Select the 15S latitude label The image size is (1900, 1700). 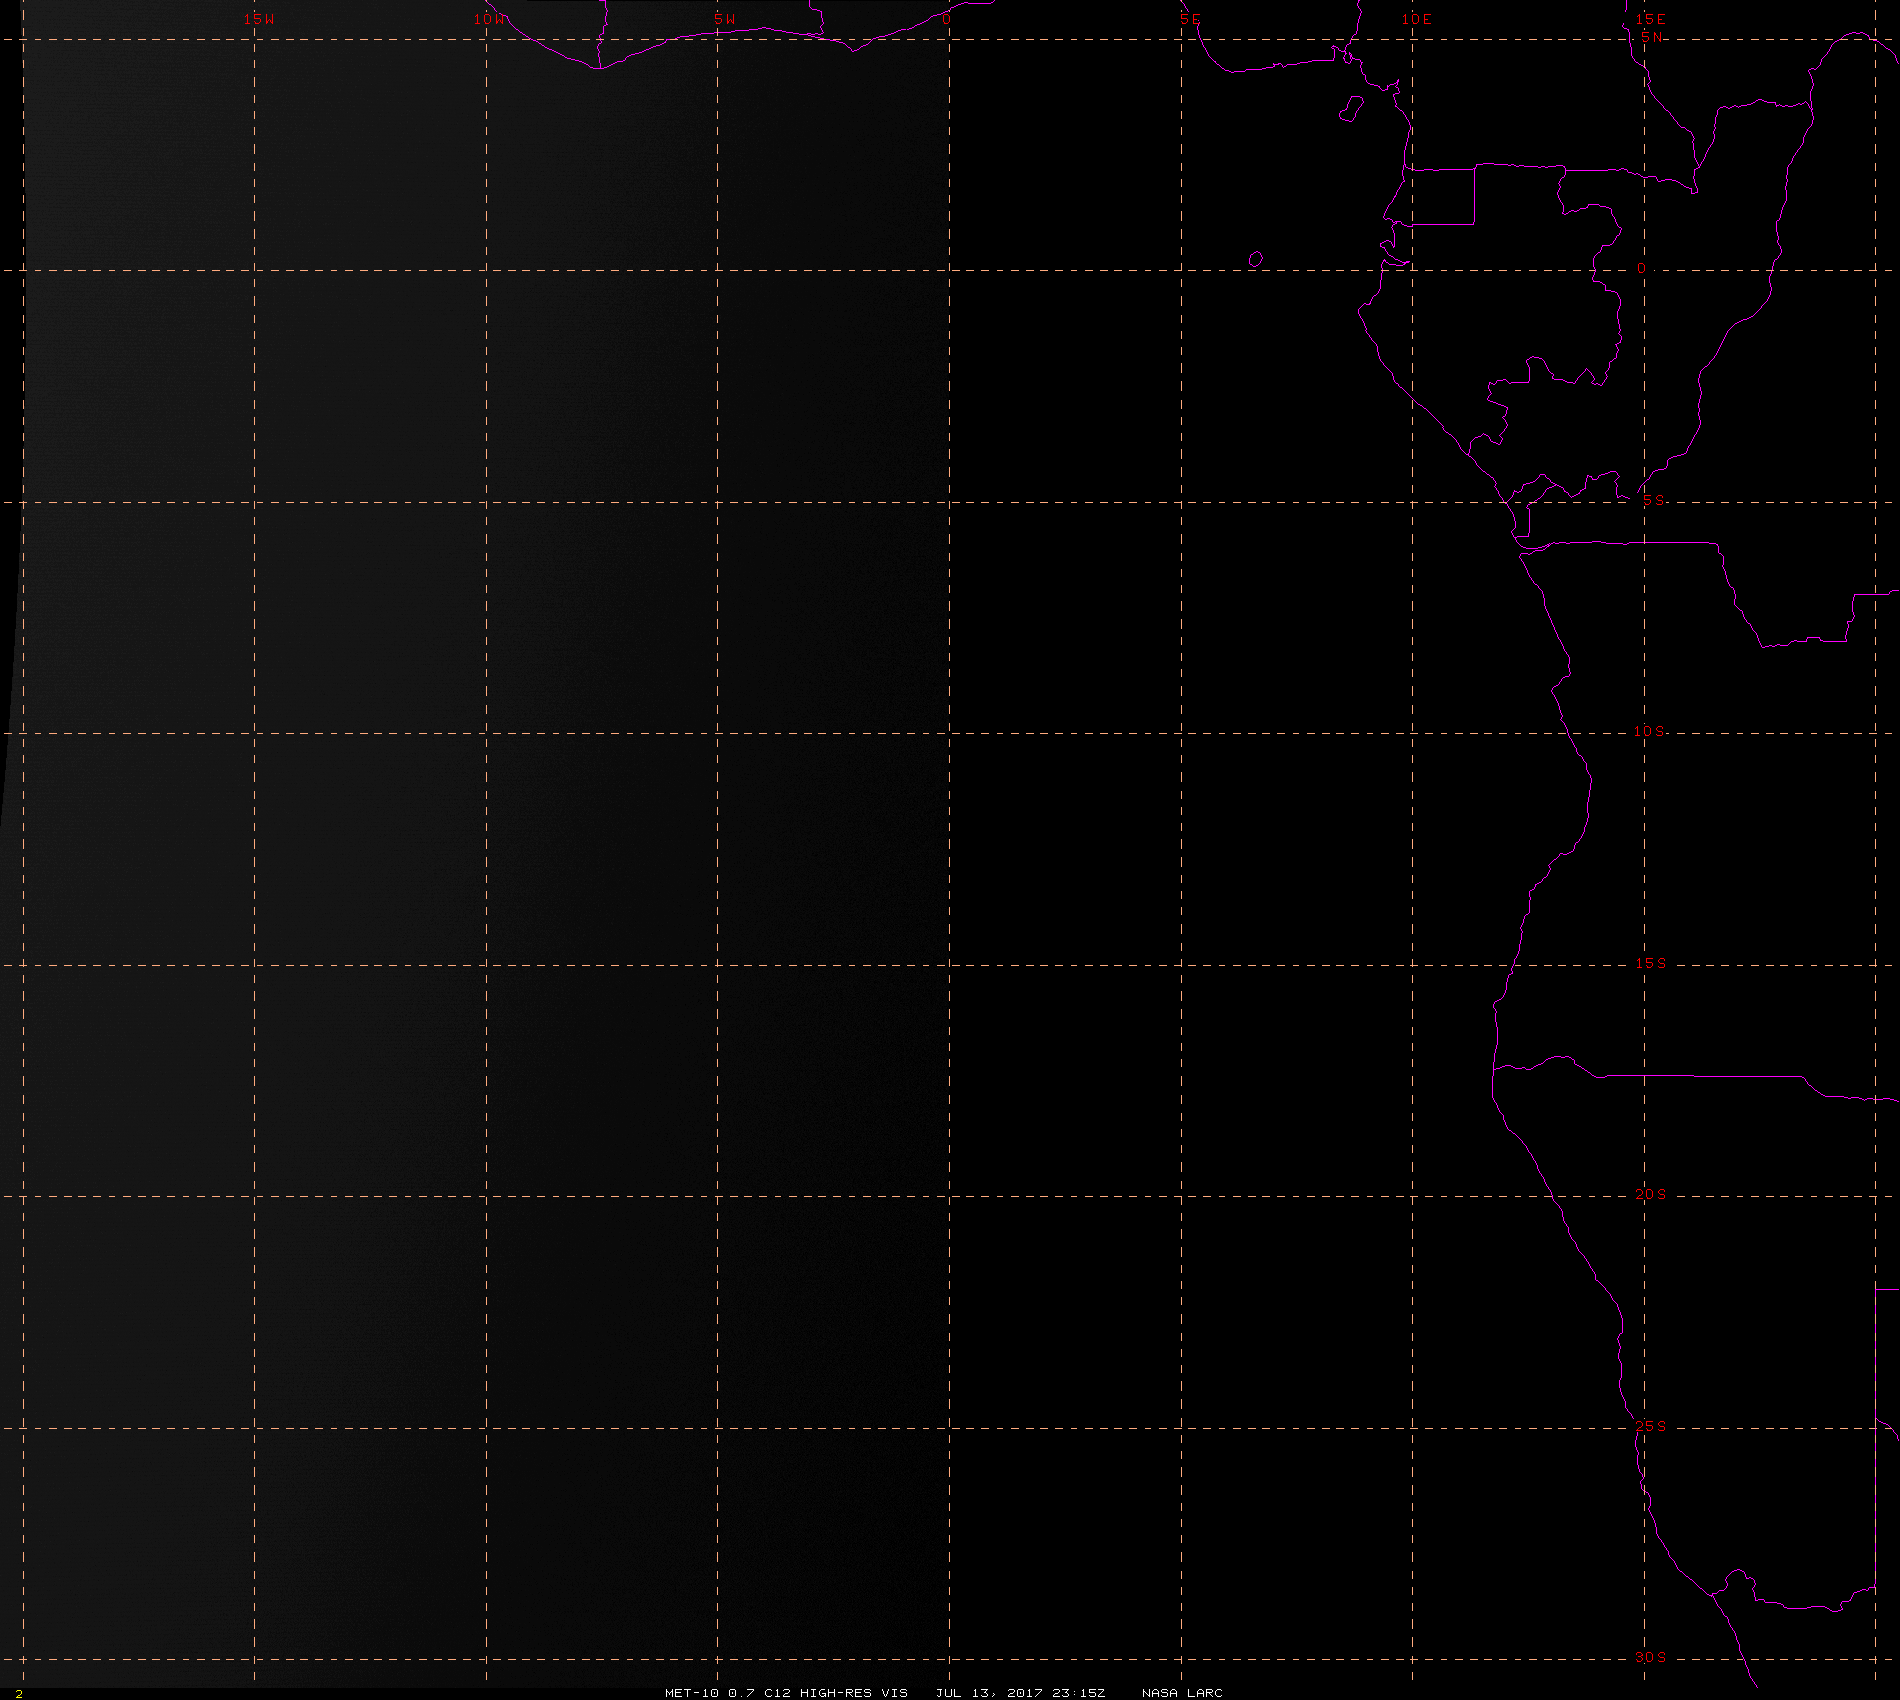[1651, 963]
